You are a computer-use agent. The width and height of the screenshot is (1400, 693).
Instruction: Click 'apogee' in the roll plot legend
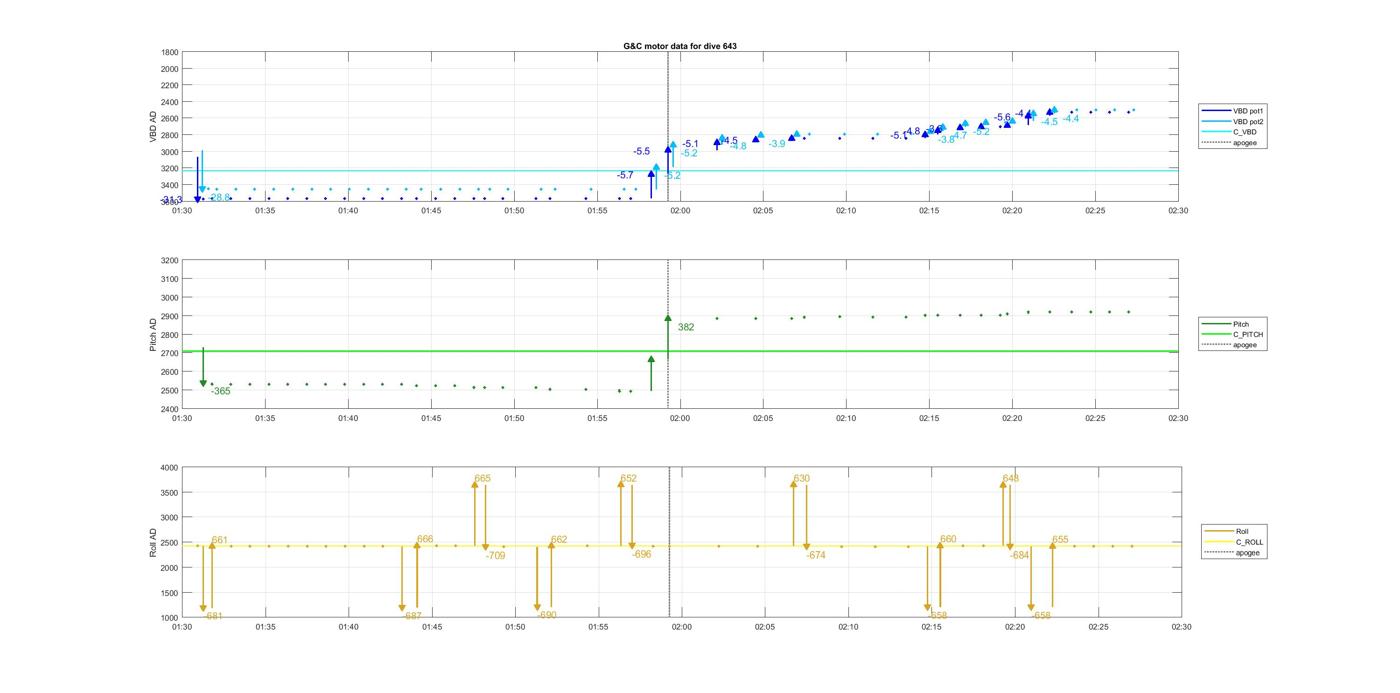tap(1247, 552)
